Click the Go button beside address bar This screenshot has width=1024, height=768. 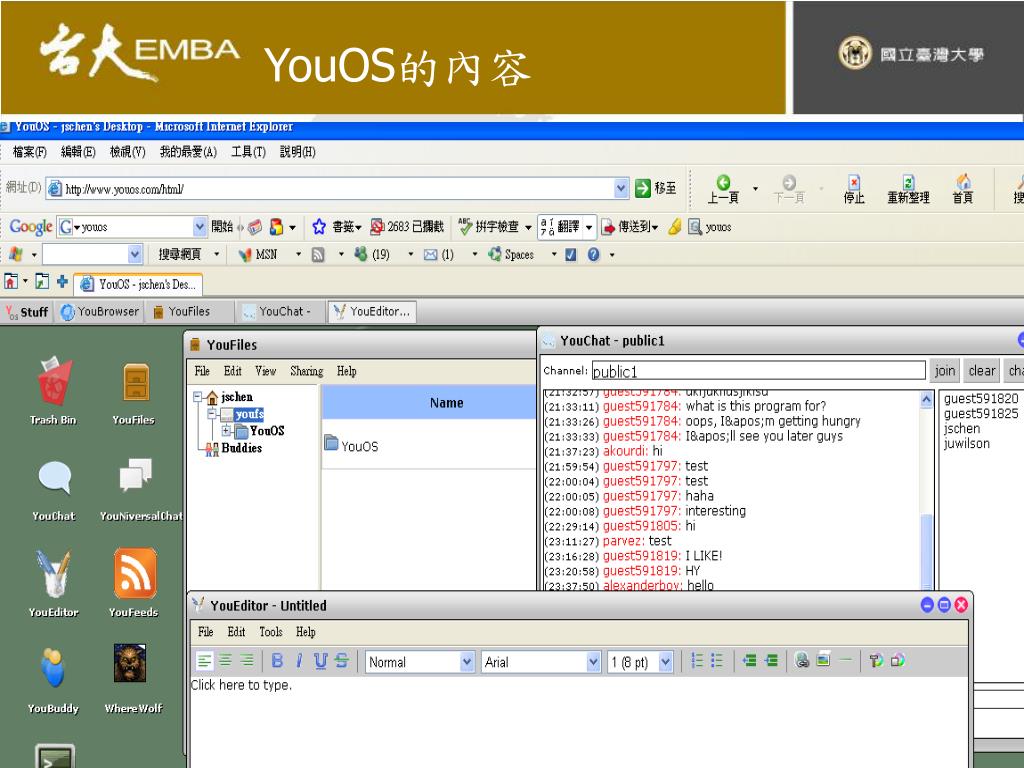pos(656,189)
